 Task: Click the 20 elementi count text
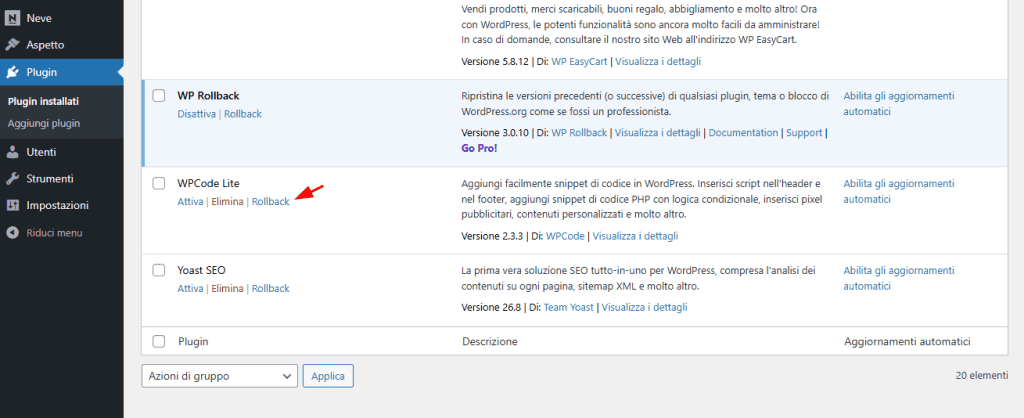click(982, 376)
